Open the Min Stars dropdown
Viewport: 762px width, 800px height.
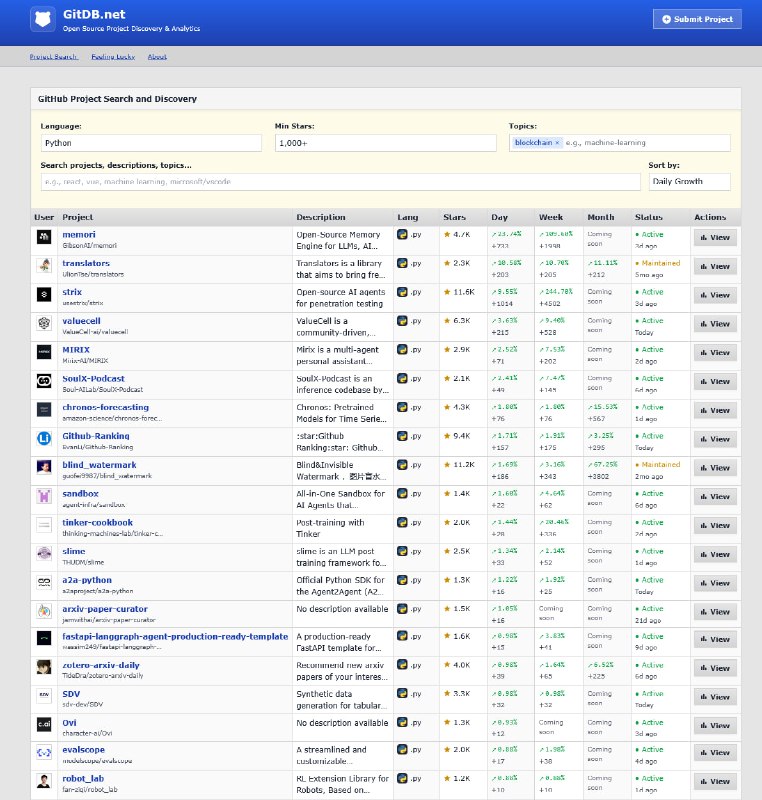click(x=385, y=143)
